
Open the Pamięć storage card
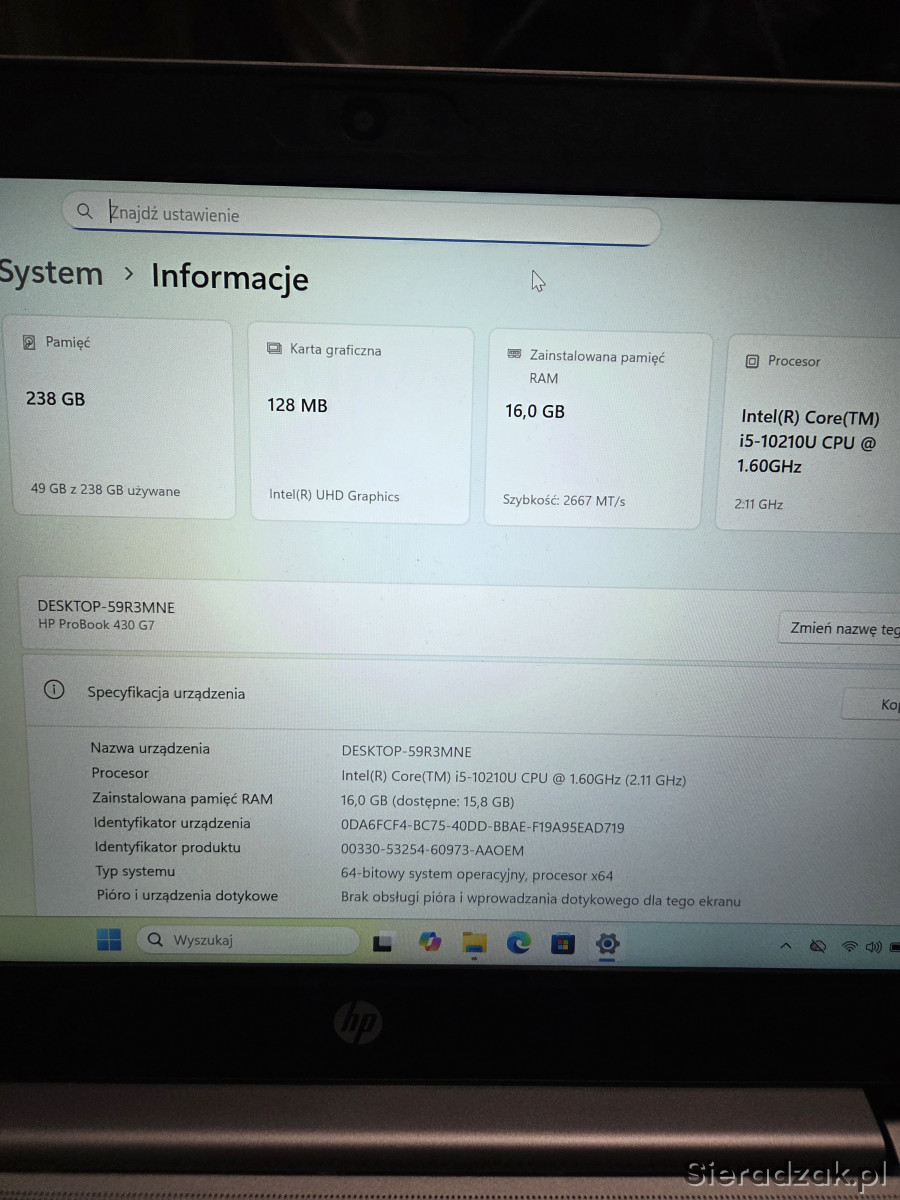point(122,418)
